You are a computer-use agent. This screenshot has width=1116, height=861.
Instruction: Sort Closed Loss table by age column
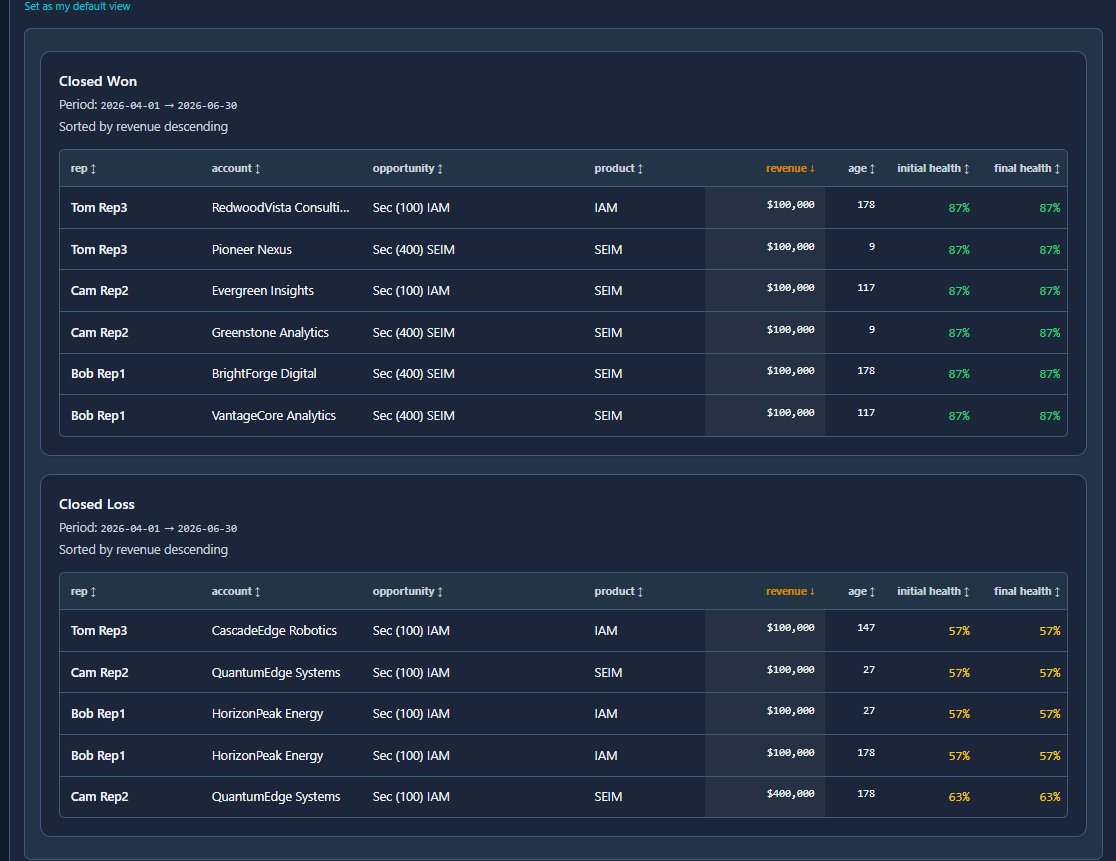click(x=861, y=592)
